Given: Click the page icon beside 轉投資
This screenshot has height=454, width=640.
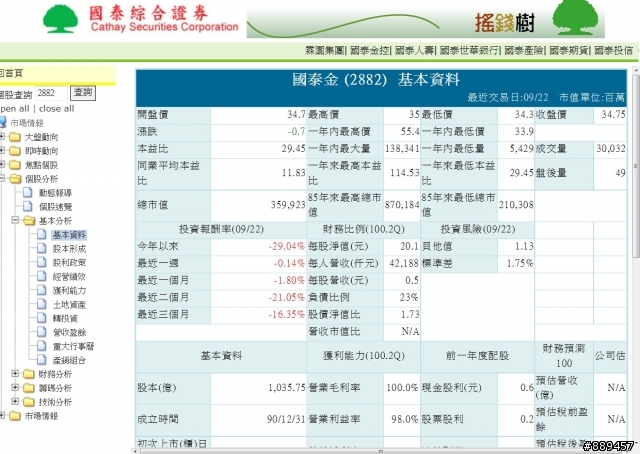Looking at the screenshot, I should (x=42, y=318).
